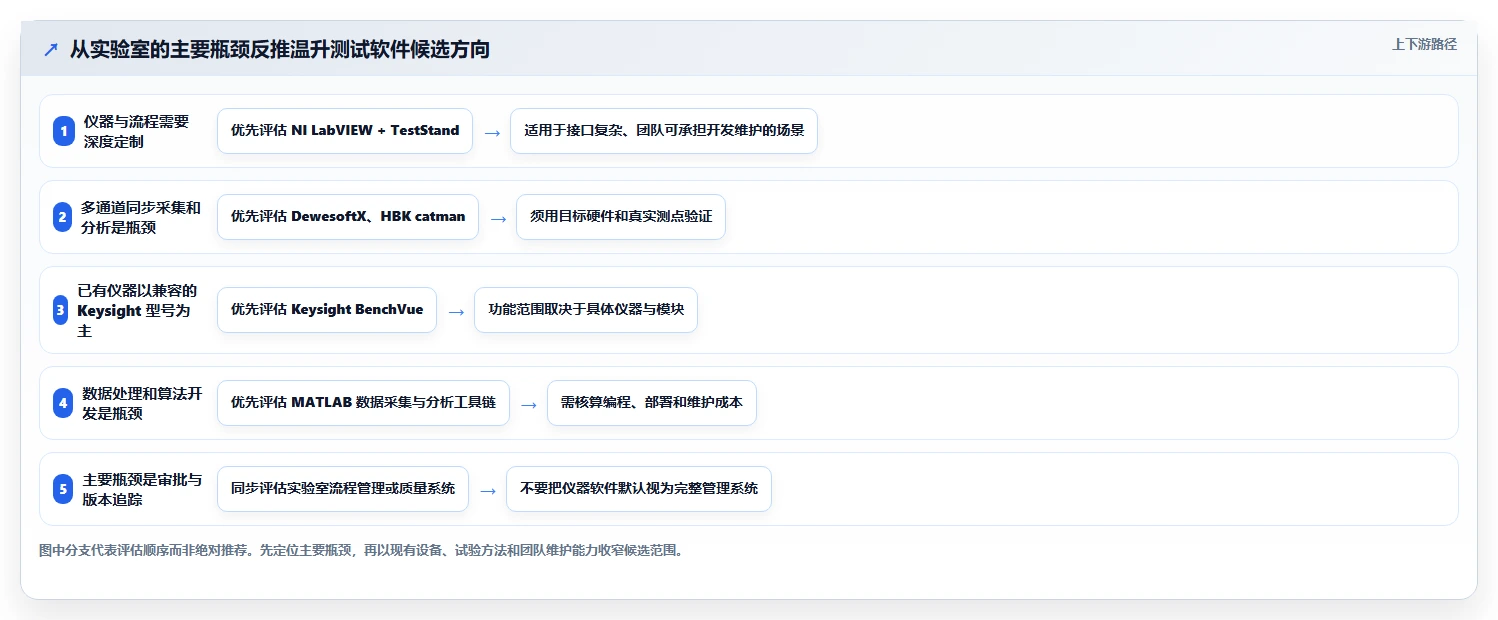Click the 同步评估实验室流程管理或质量系统 box
Image resolution: width=1498 pixels, height=620 pixels.
coord(343,489)
